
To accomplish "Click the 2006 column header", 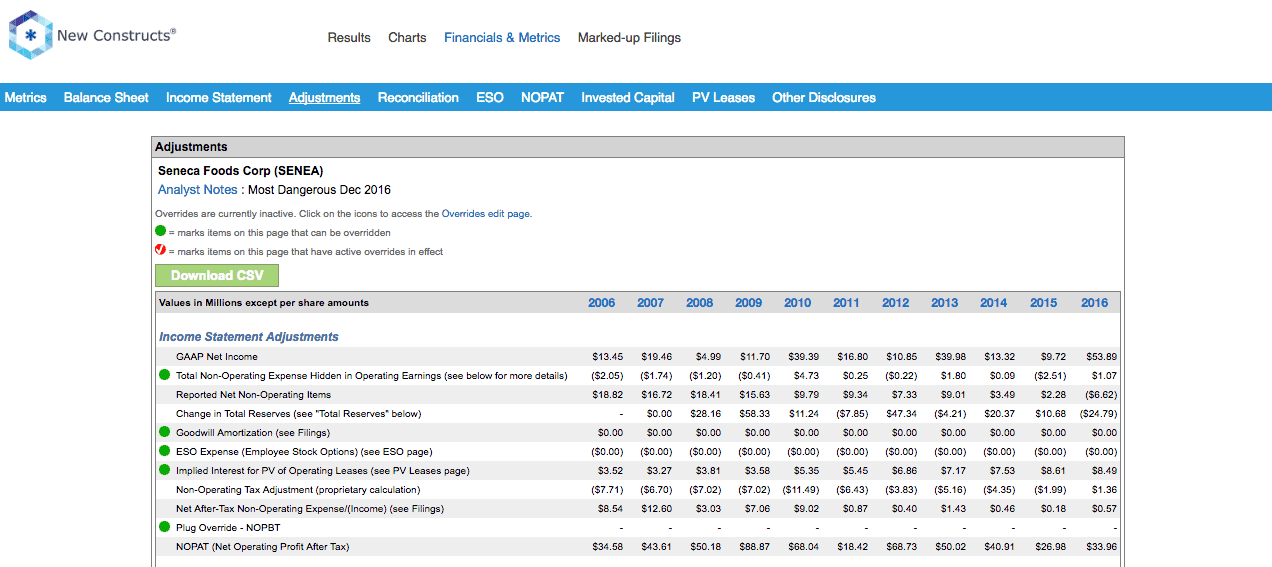I will (602, 302).
